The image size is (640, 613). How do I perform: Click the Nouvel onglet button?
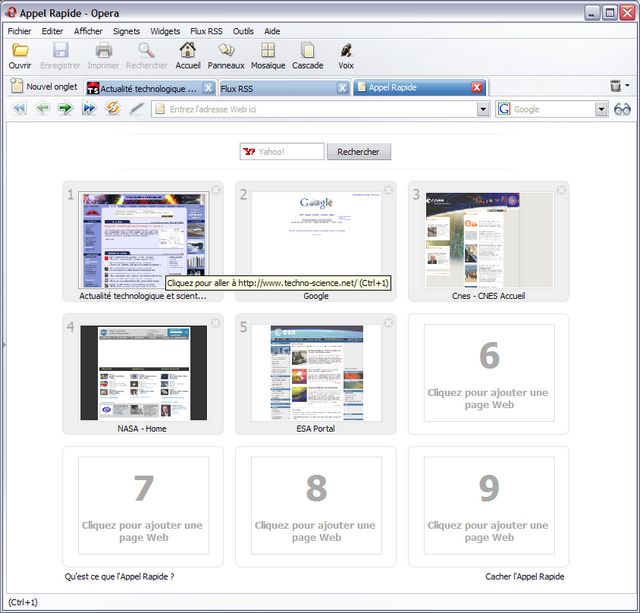[x=44, y=87]
